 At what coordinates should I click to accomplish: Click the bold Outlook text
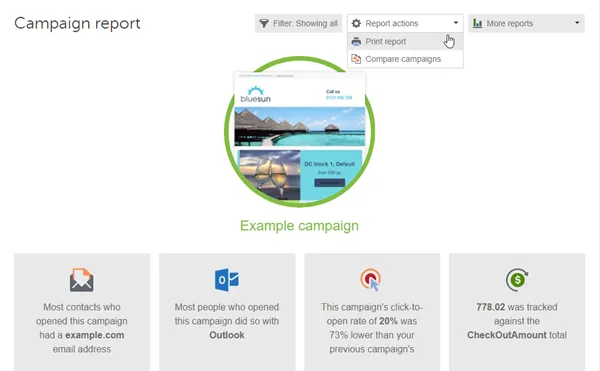pyautogui.click(x=227, y=335)
